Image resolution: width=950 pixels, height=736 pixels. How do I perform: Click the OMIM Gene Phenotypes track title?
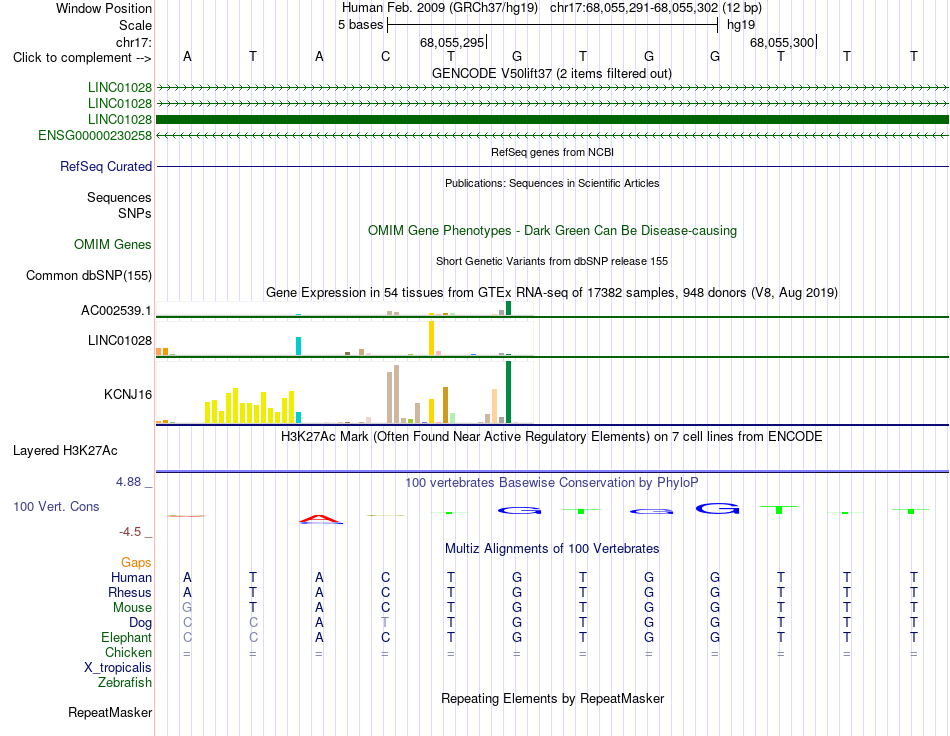[x=553, y=231]
